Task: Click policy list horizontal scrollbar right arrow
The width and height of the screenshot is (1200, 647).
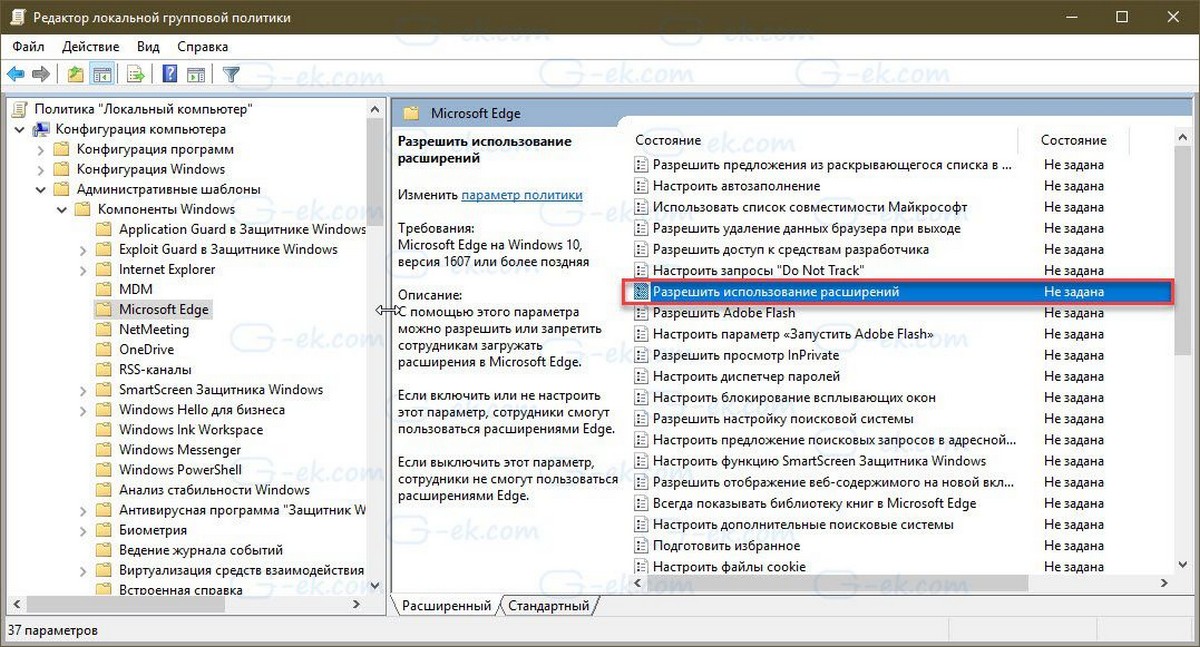Action: 1165,583
